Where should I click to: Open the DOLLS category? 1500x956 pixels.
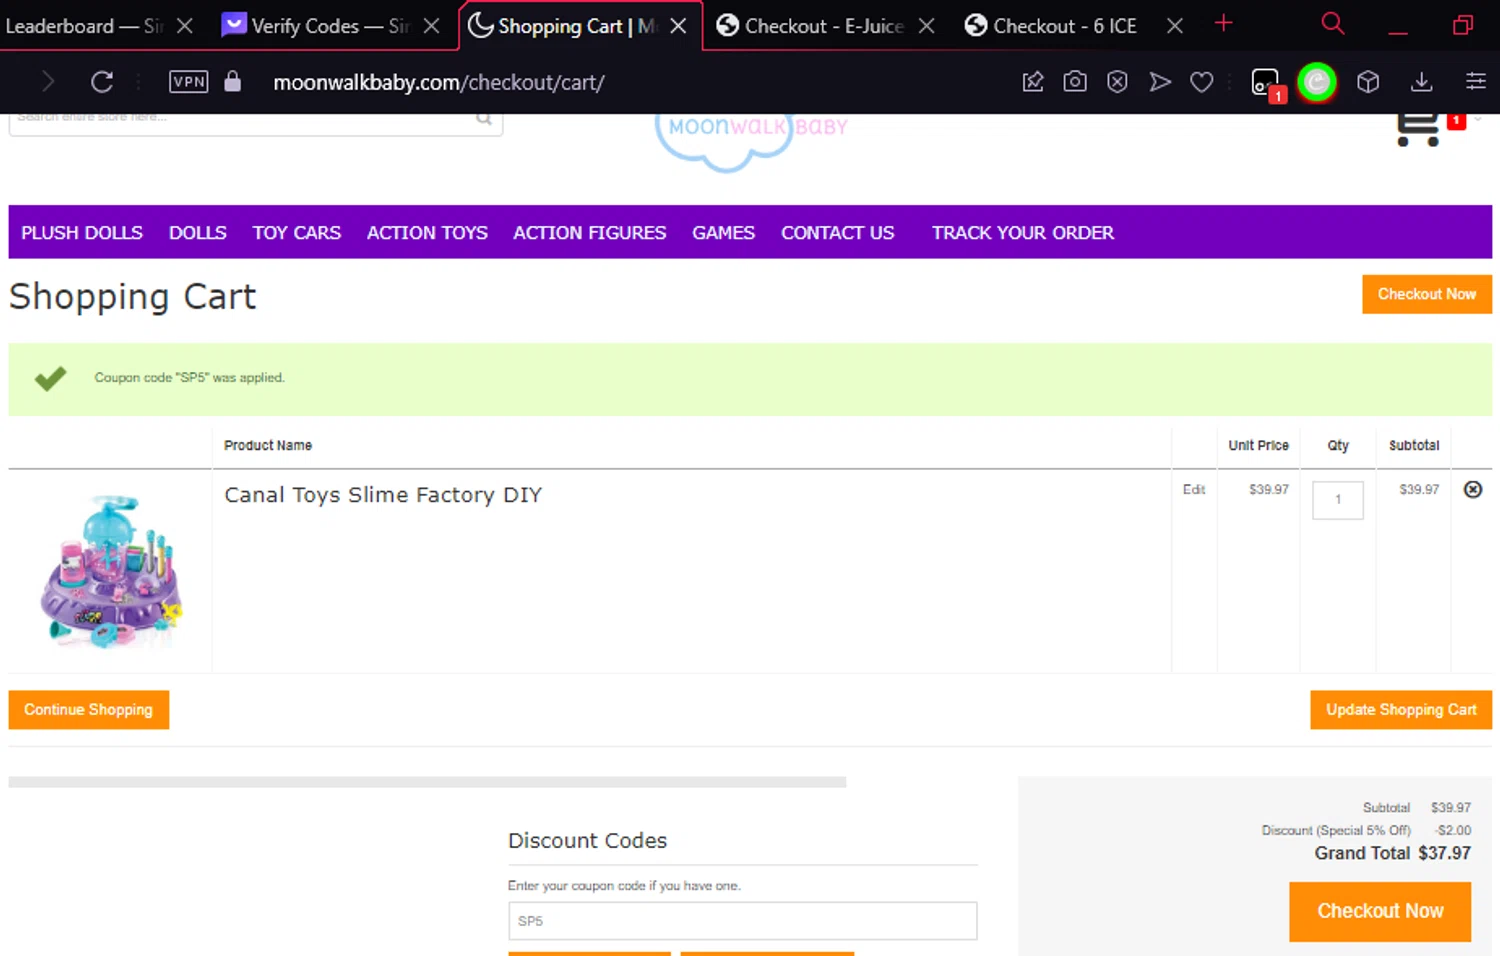197,232
